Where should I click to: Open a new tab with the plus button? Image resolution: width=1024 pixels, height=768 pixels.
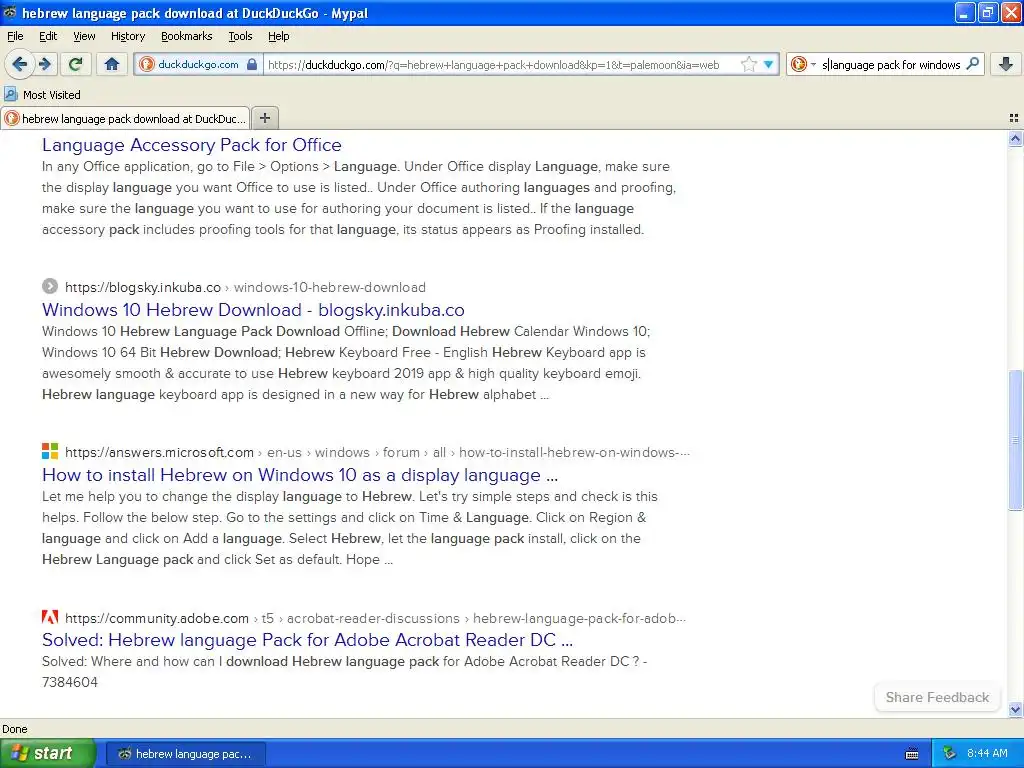pyautogui.click(x=265, y=118)
